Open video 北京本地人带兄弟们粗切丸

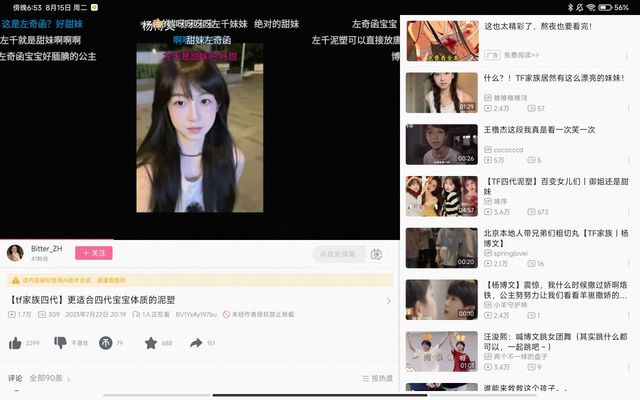pyautogui.click(x=556, y=238)
